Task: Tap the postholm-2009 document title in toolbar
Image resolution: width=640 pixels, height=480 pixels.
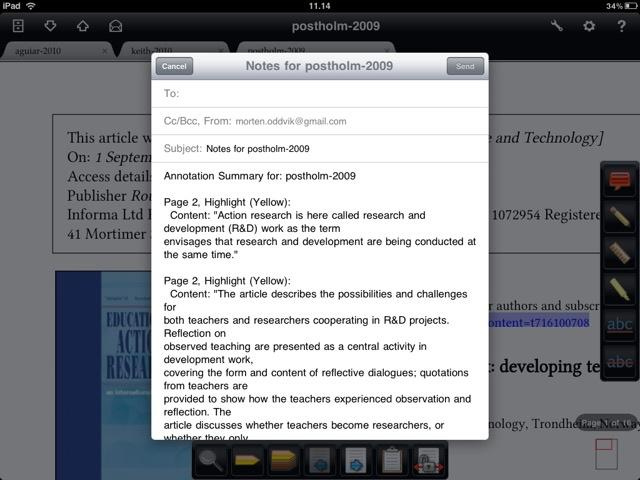Action: (x=336, y=26)
